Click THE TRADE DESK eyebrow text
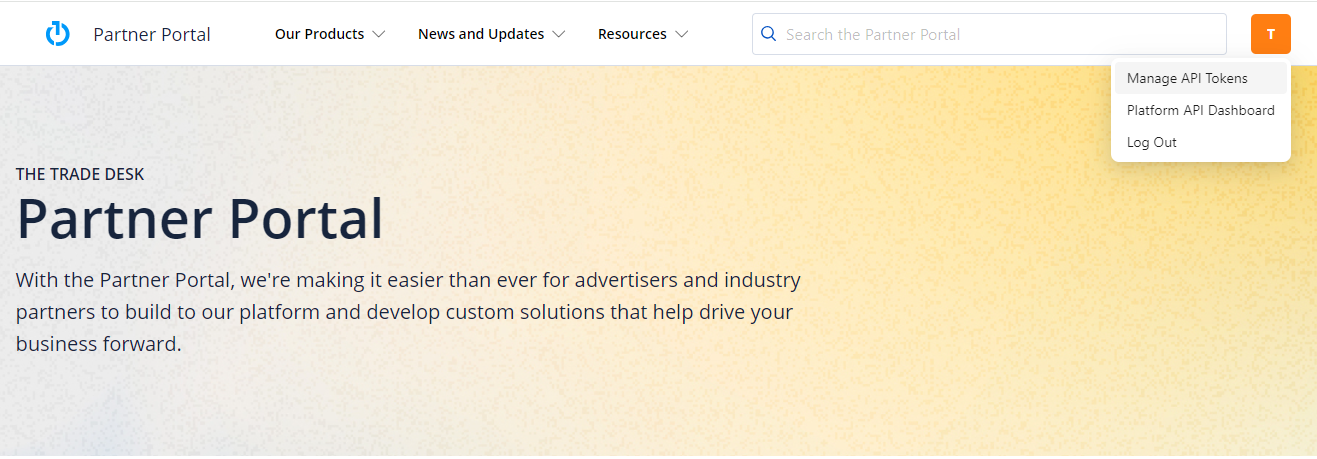 (80, 174)
